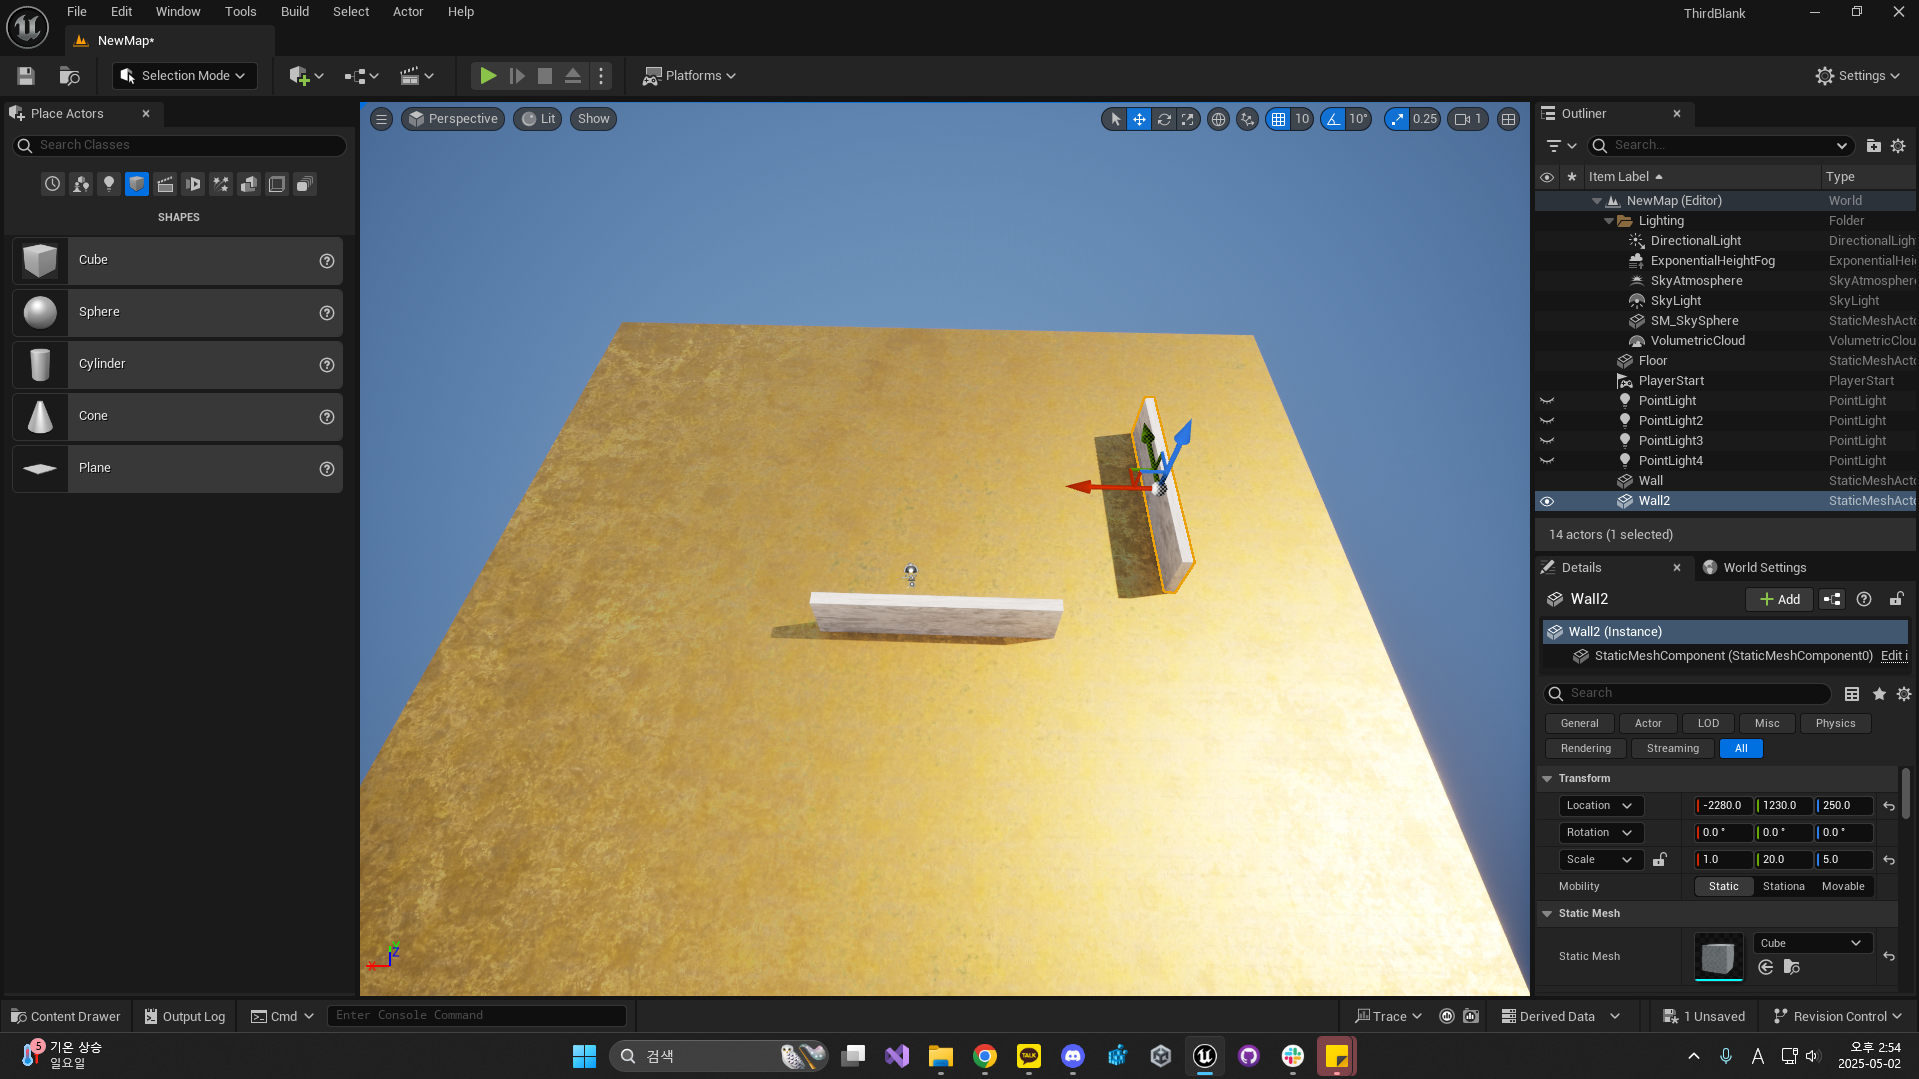This screenshot has width=1919, height=1079.
Task: Click the green Play button
Action: coord(488,76)
